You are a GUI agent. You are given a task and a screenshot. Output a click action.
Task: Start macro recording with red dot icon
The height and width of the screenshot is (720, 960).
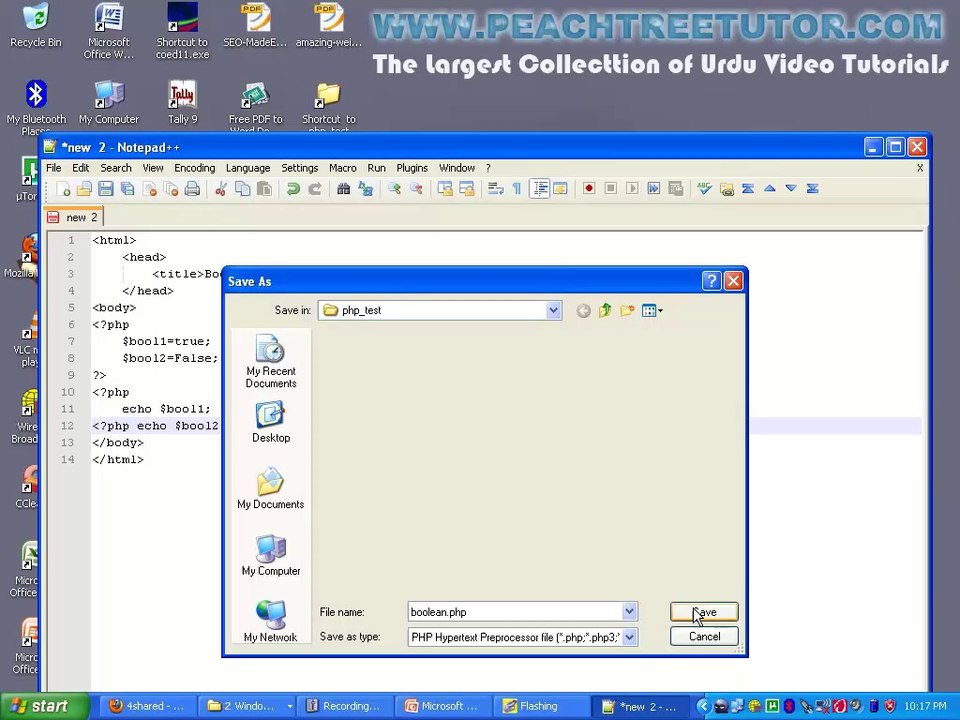589,189
